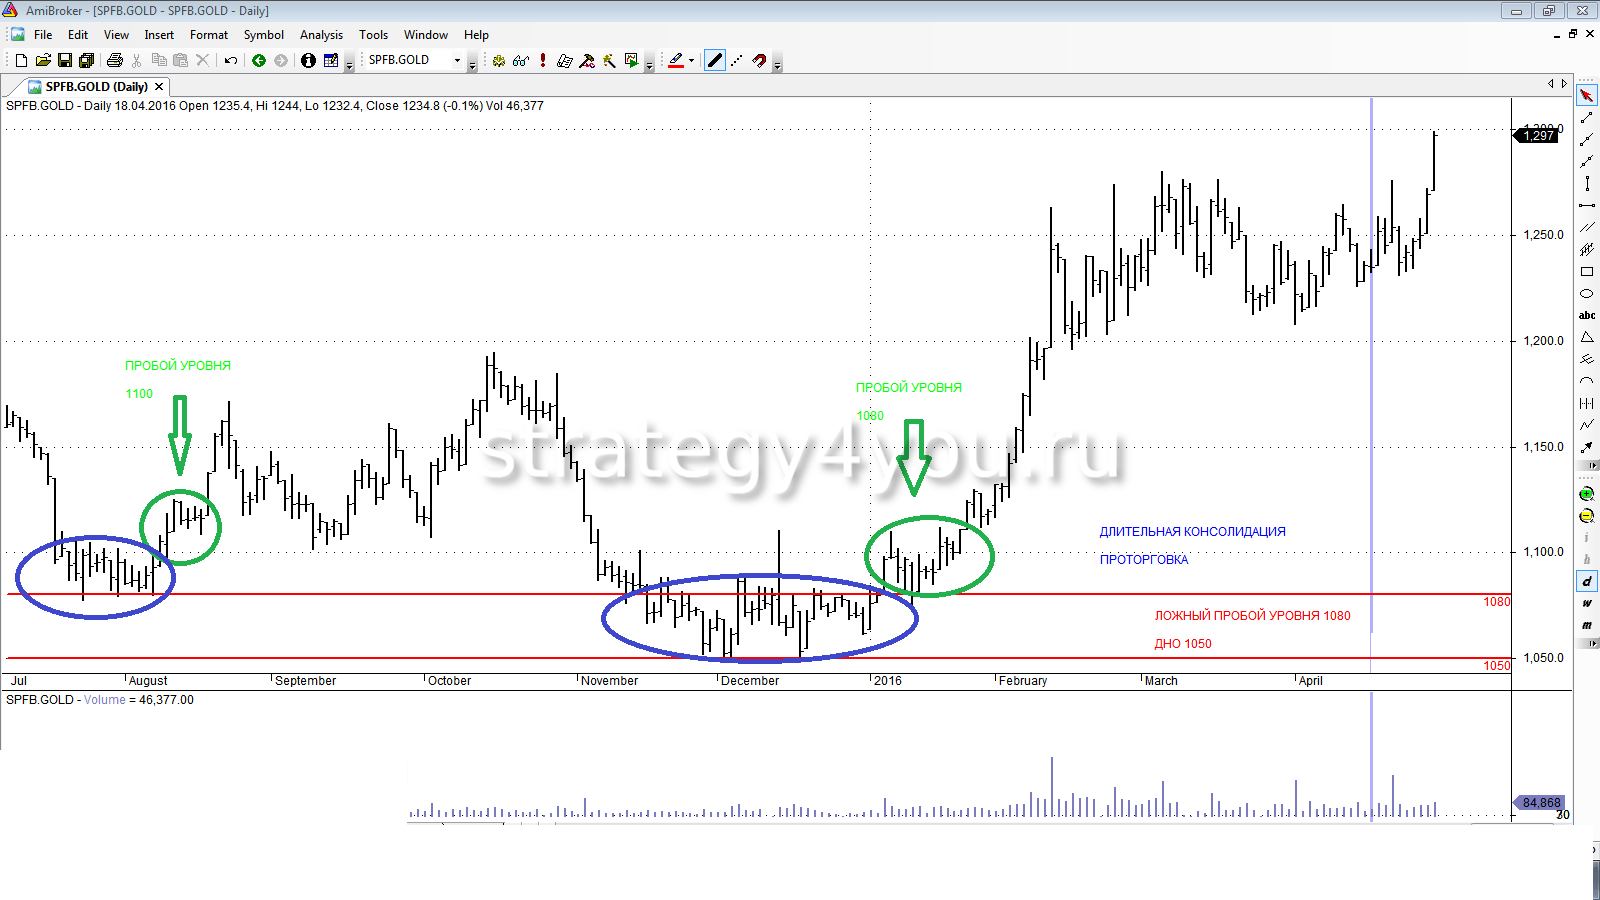Select the triangle drawing tool

tap(1587, 338)
